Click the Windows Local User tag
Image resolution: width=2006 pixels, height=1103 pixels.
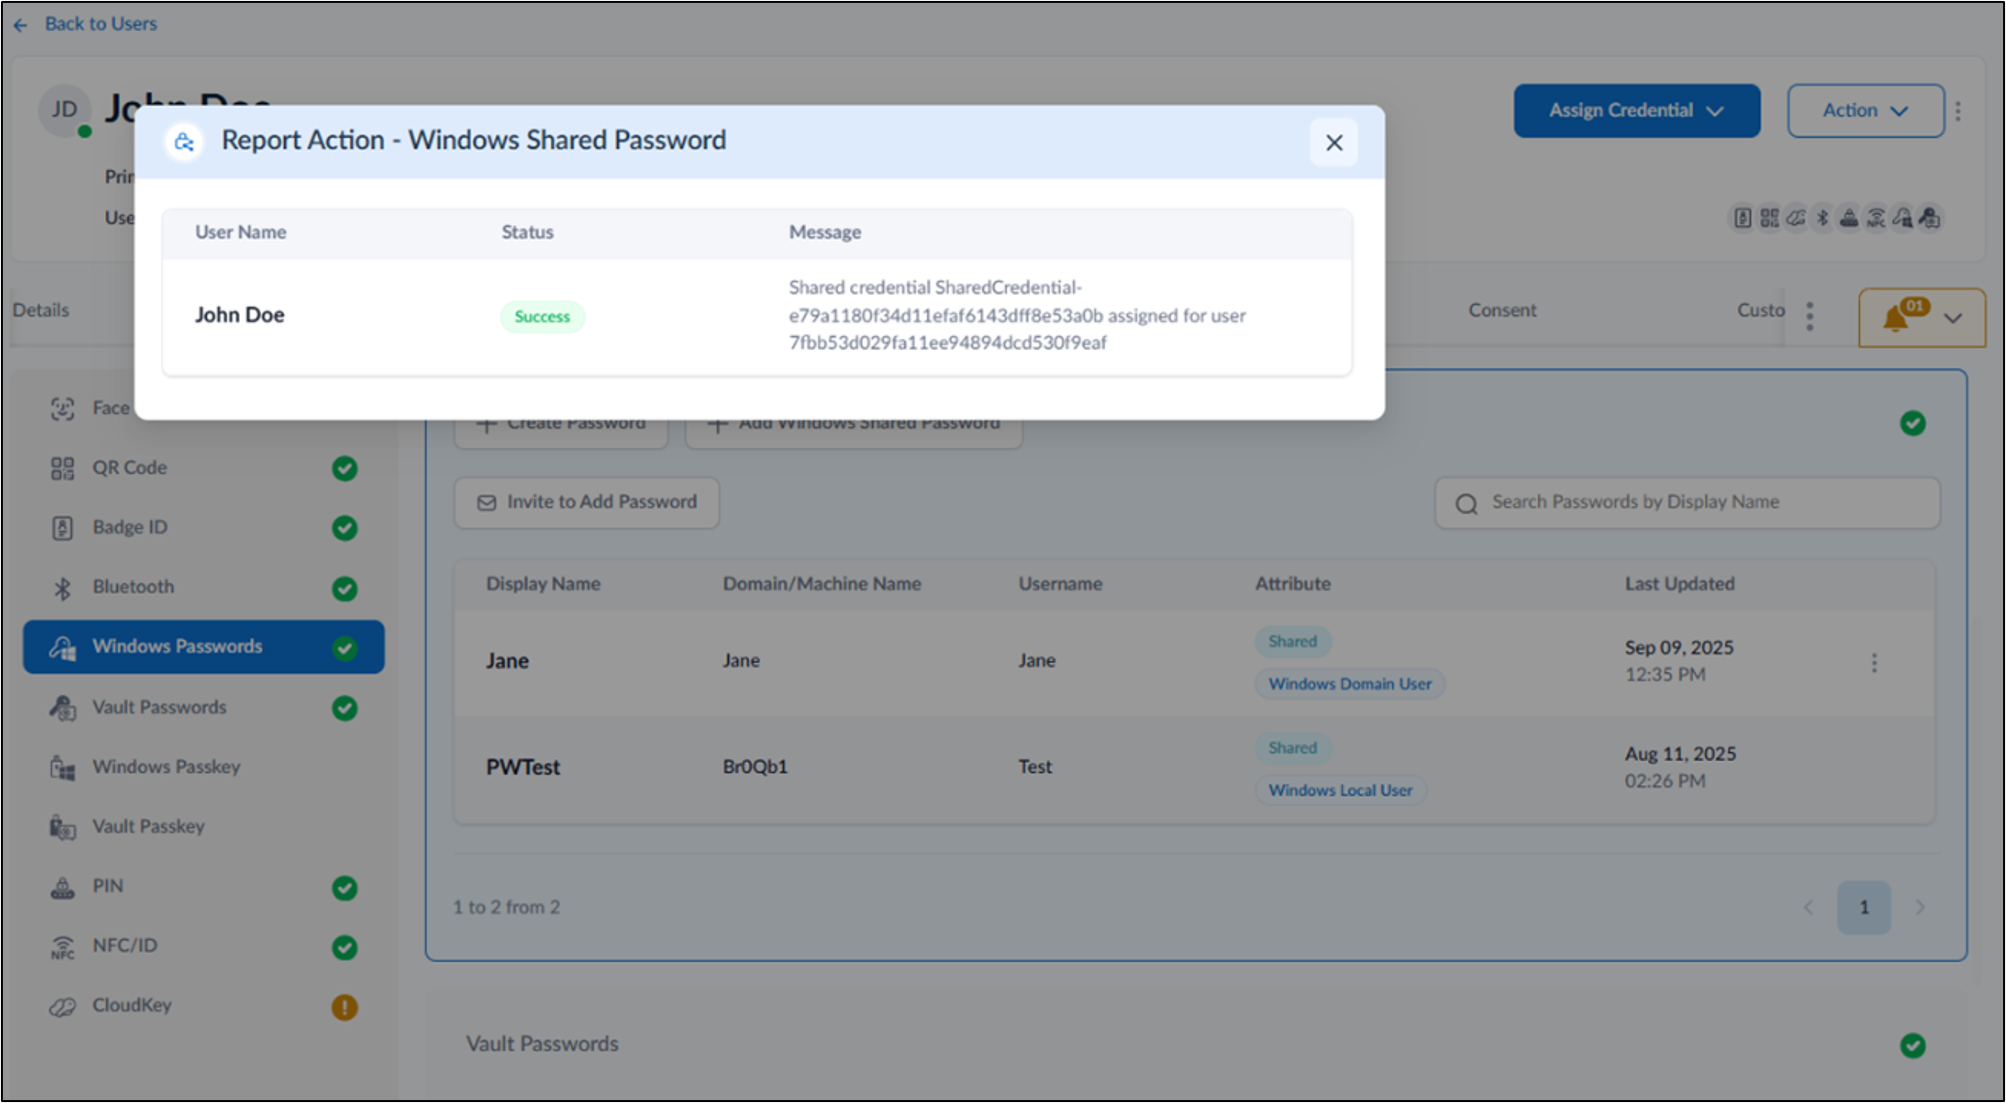pos(1340,790)
